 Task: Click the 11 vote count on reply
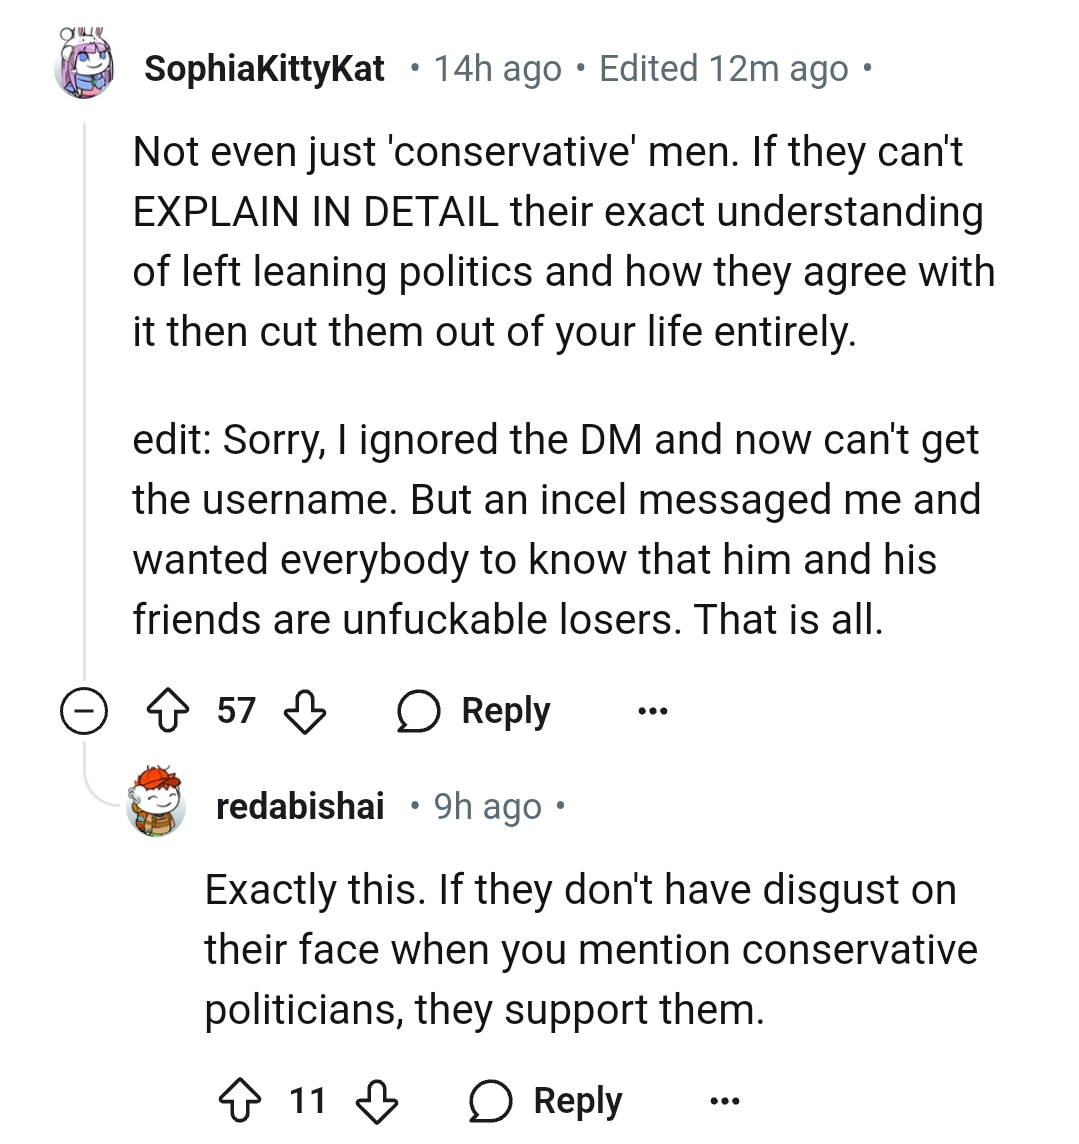click(308, 1101)
